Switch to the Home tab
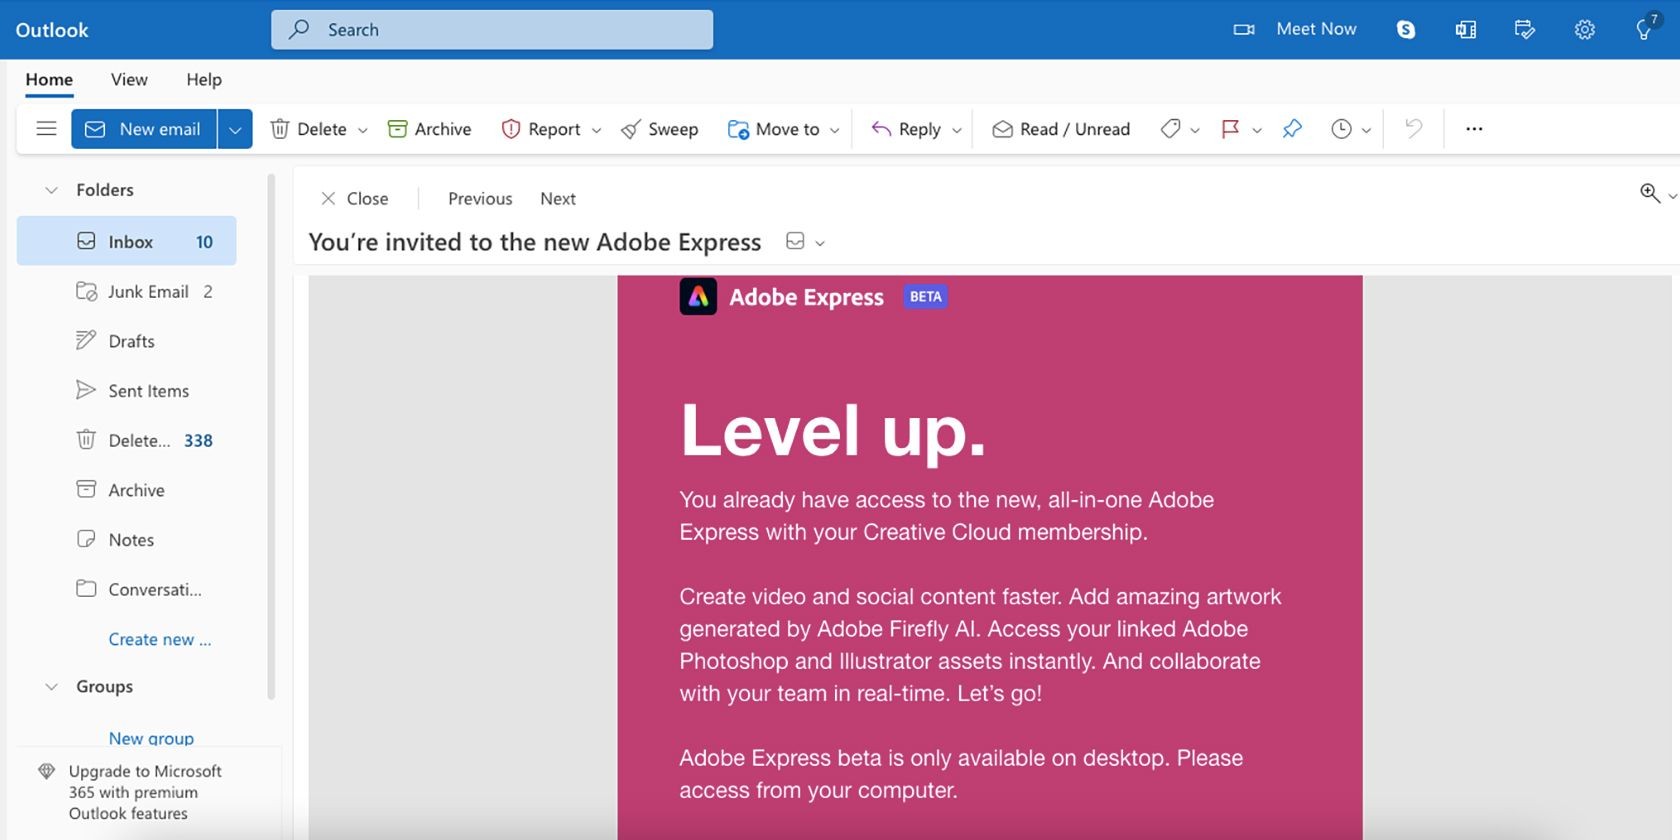Screen dimensions: 1680x840 pyautogui.click(x=49, y=80)
